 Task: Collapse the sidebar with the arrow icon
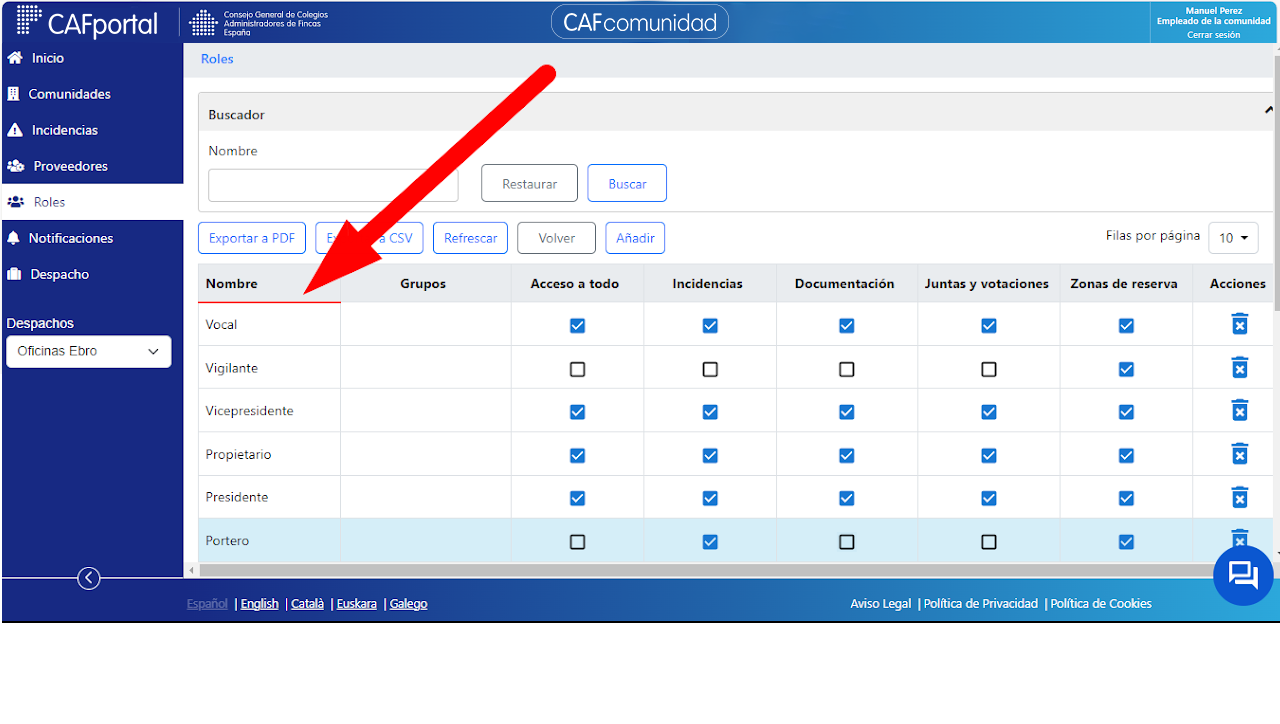pos(89,578)
